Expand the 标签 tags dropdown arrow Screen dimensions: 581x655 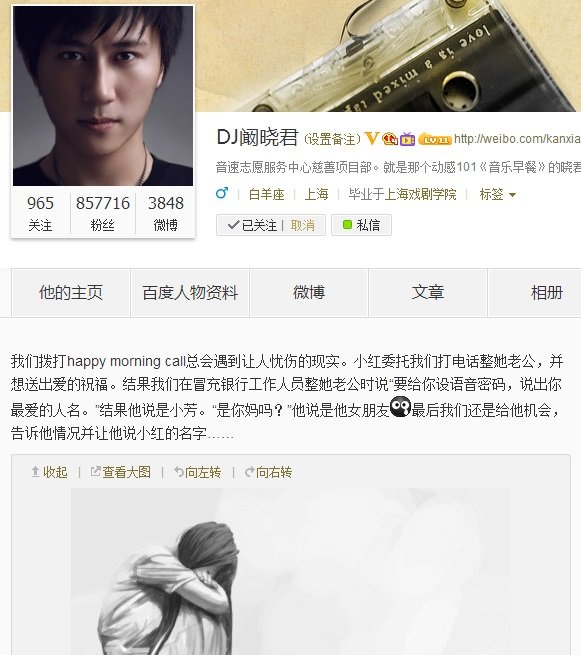[513, 195]
